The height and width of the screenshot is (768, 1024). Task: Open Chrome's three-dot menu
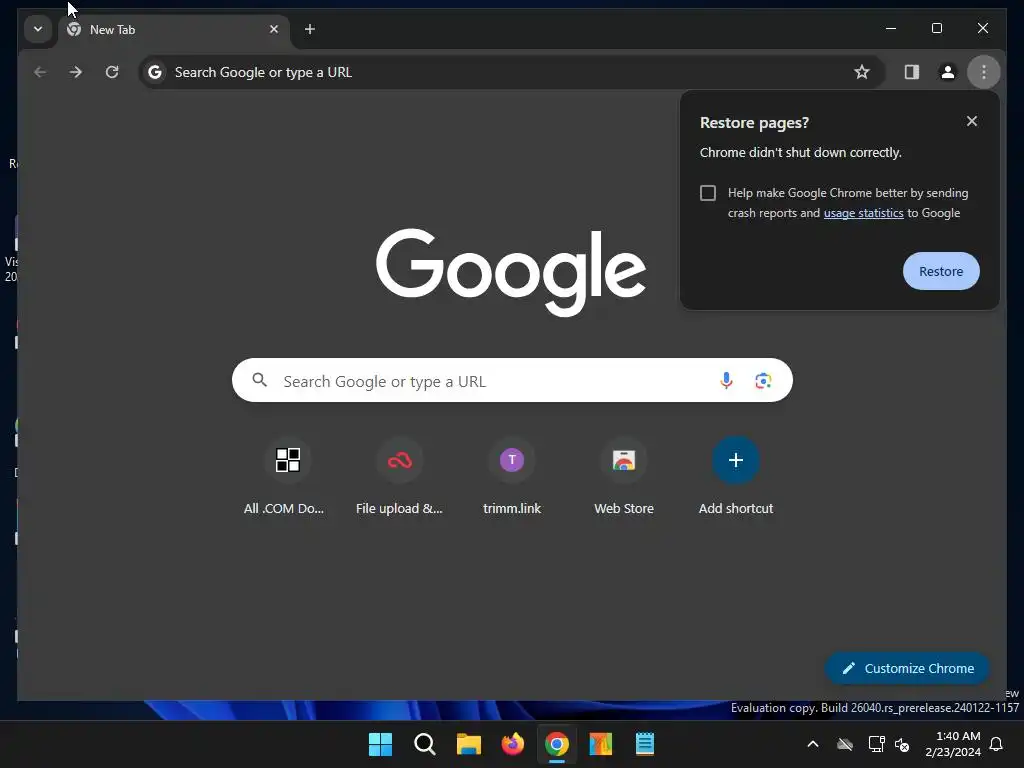984,72
